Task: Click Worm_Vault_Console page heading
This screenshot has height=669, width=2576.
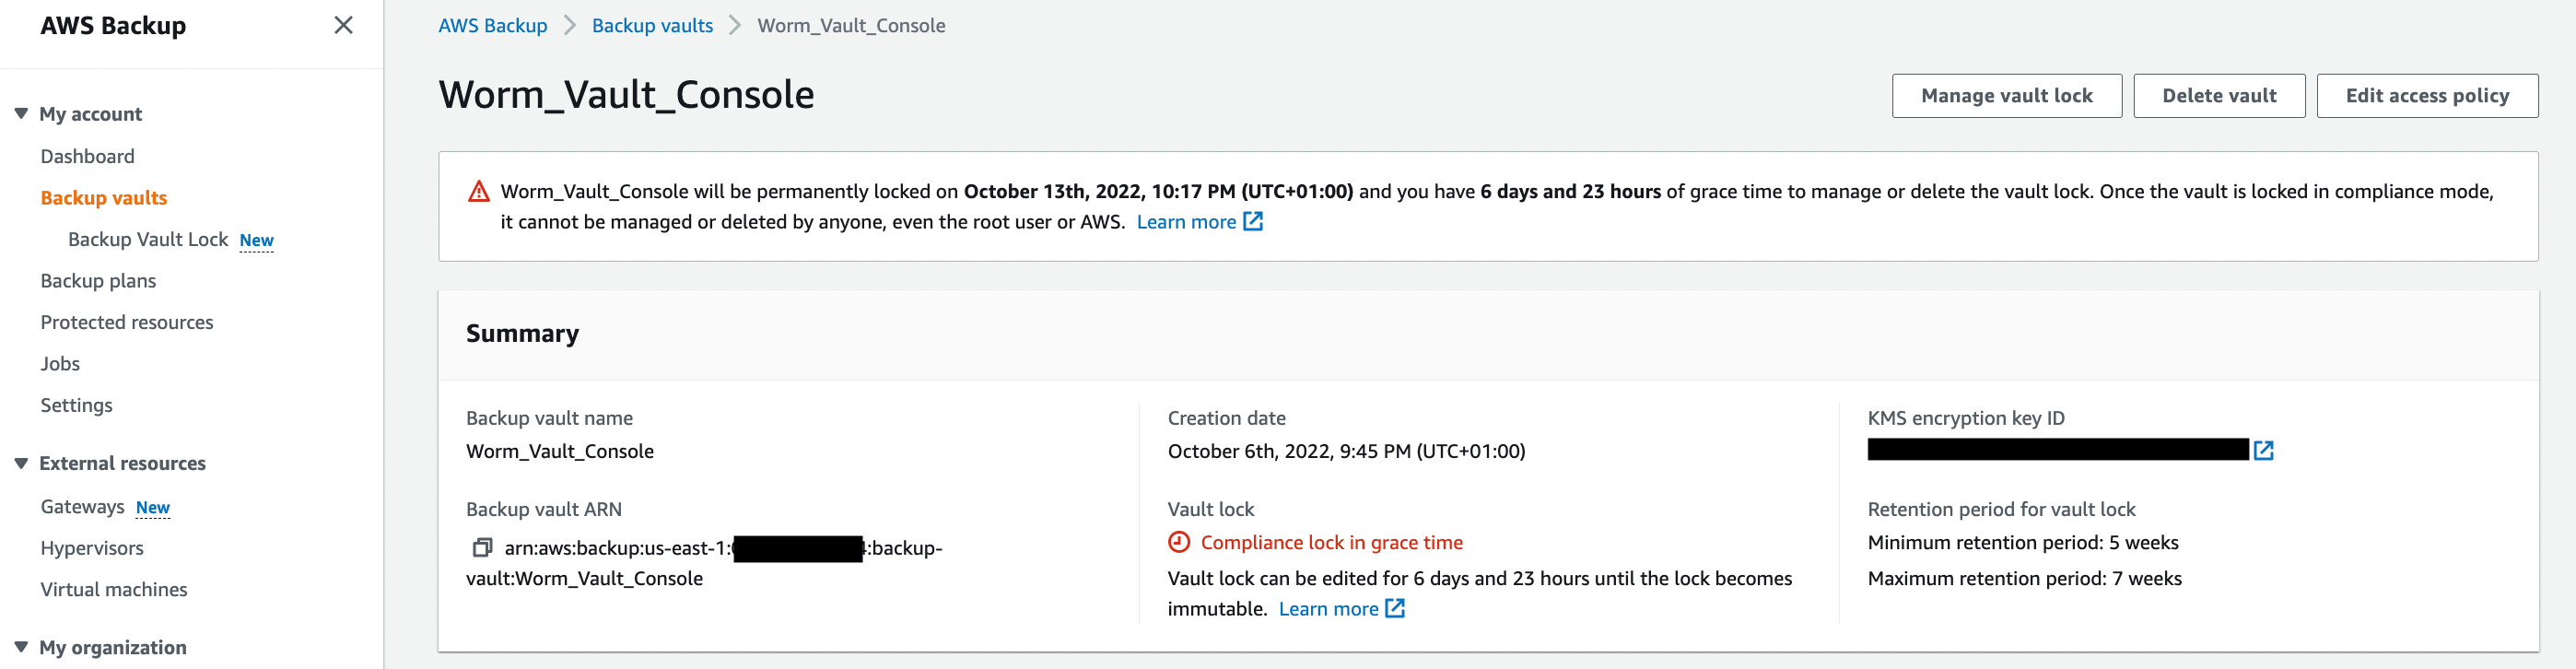Action: [626, 95]
